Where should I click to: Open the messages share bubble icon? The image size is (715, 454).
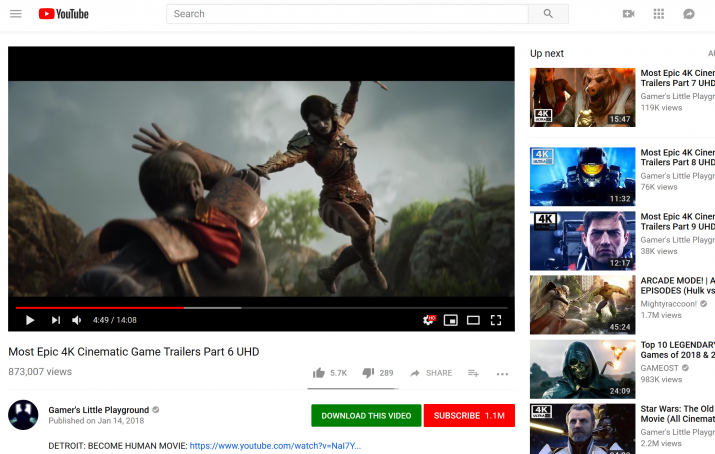[x=689, y=14]
